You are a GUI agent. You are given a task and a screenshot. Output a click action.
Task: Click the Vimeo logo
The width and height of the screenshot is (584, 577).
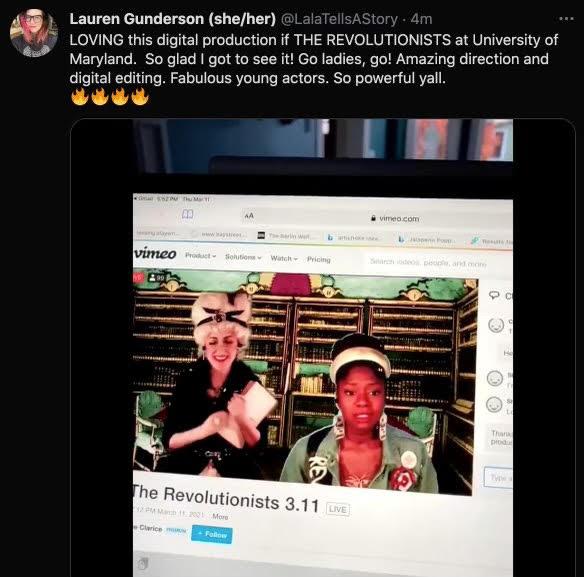click(x=155, y=253)
